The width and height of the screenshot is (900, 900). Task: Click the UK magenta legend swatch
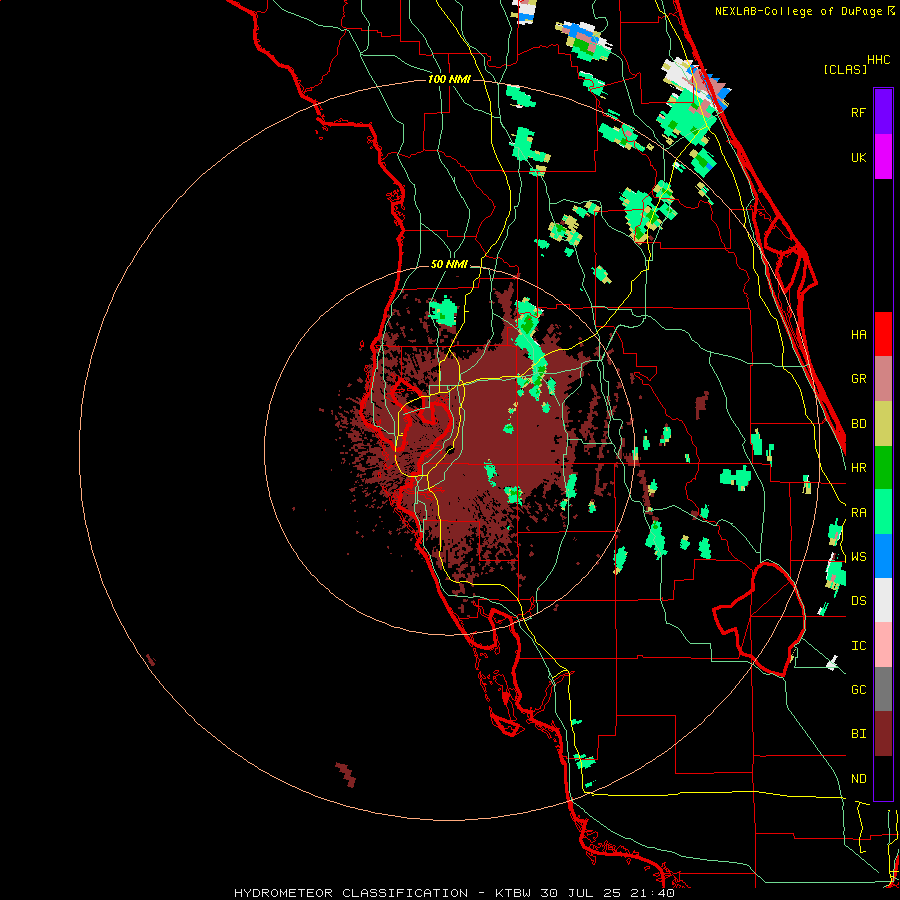tap(883, 157)
